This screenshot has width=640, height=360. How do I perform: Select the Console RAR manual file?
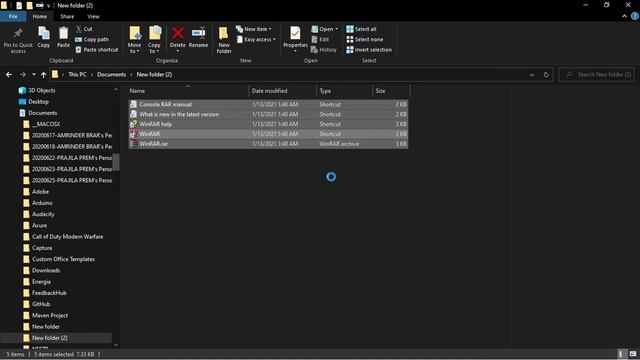click(x=268, y=104)
